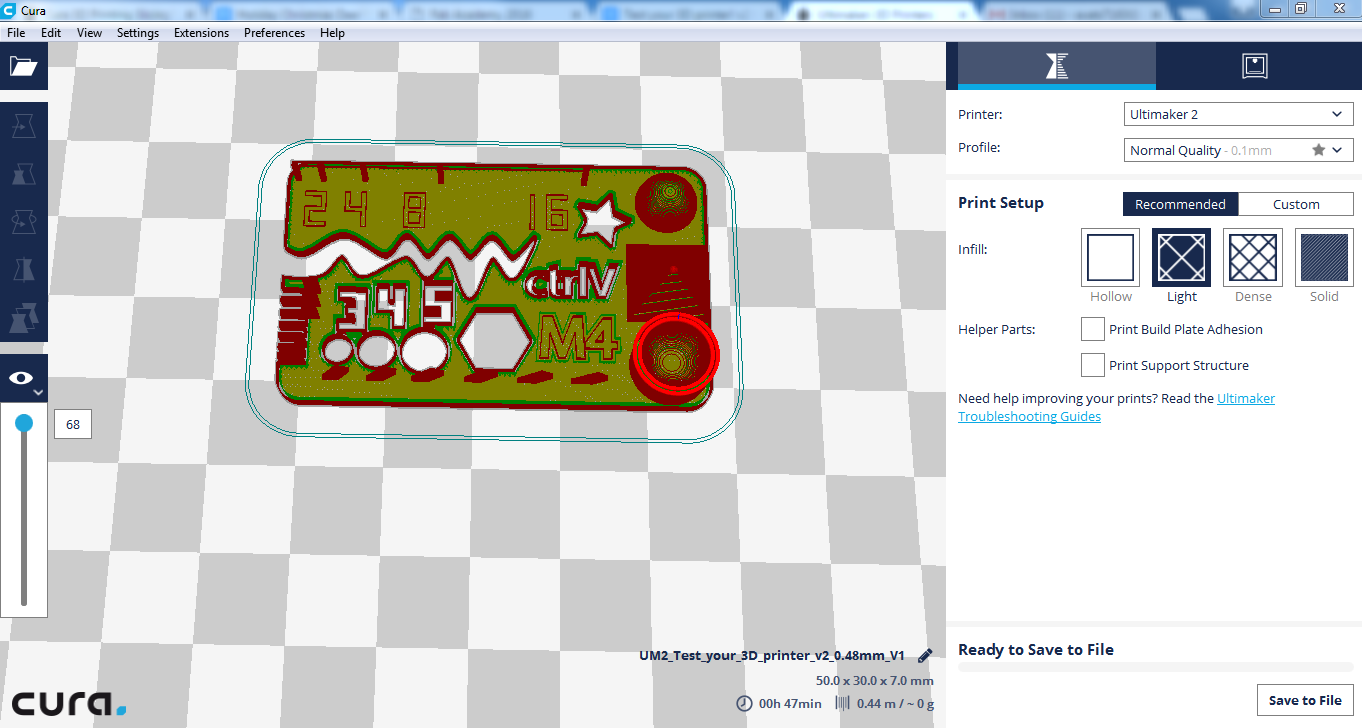Click the clock icon beside print time
1362x728 pixels.
pos(744,703)
